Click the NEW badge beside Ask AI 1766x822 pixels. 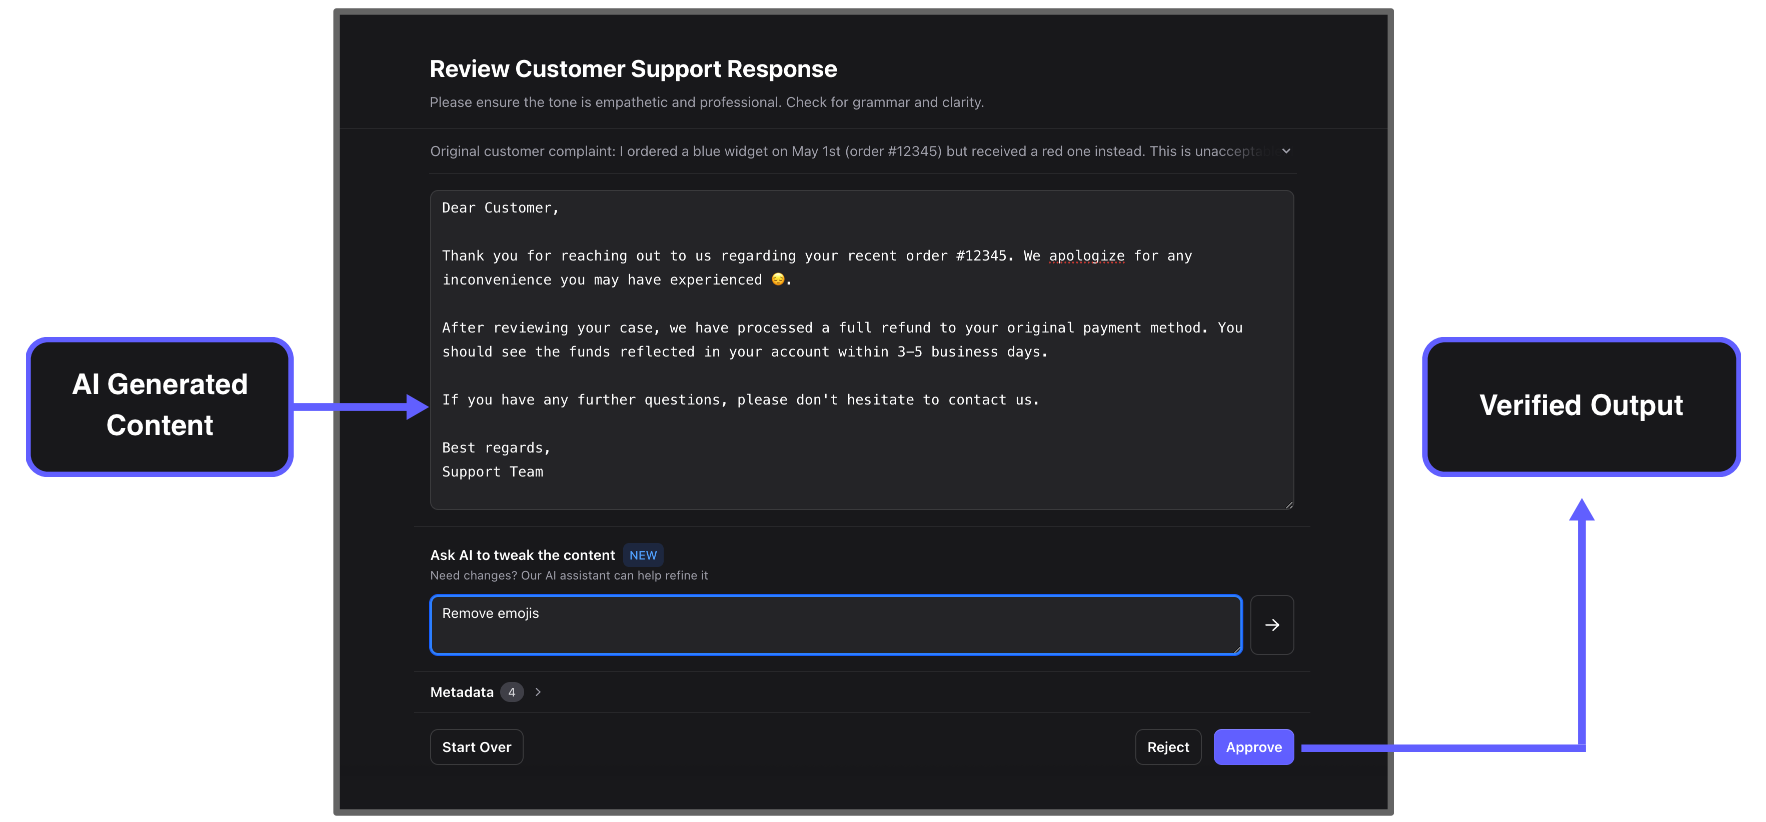[643, 555]
